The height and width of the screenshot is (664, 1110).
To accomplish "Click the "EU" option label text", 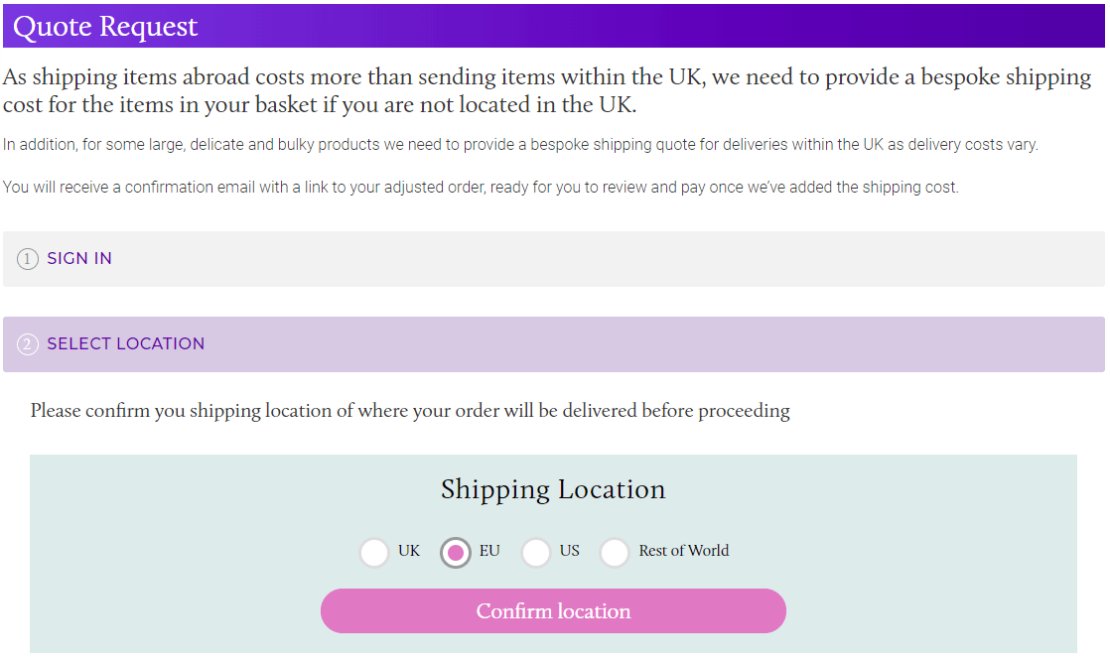I will pos(489,551).
